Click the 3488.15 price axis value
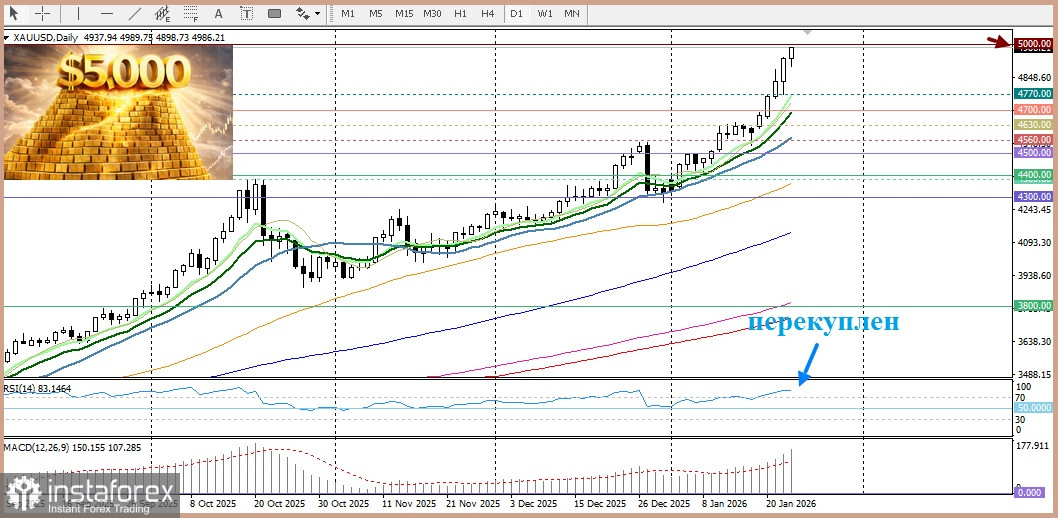Viewport: 1058px width, 518px height. [x=1036, y=374]
